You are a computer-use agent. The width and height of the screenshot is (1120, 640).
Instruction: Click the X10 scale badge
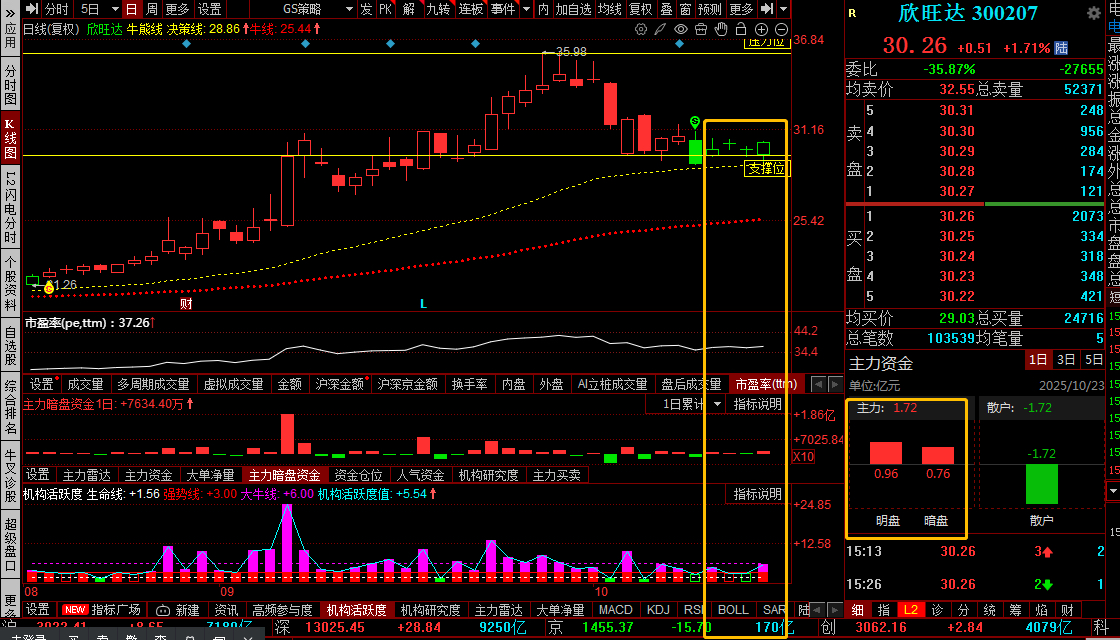pos(804,457)
